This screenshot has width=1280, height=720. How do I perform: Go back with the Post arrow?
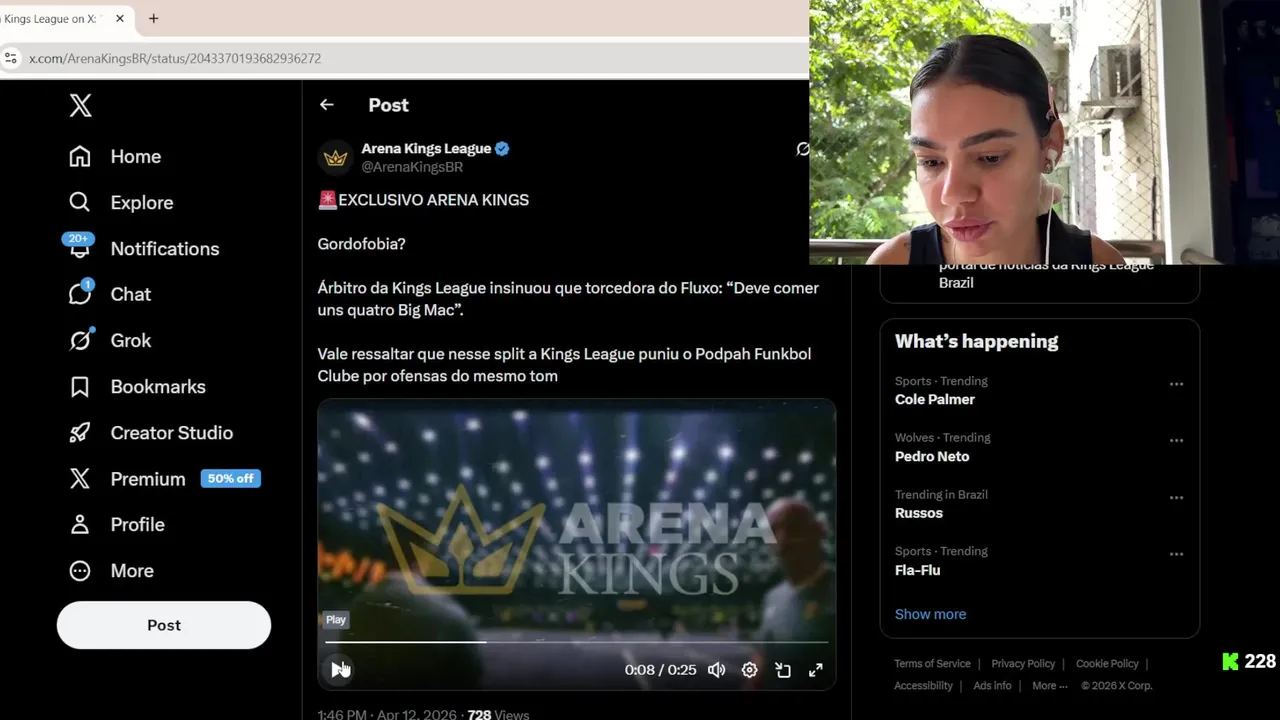[x=327, y=104]
